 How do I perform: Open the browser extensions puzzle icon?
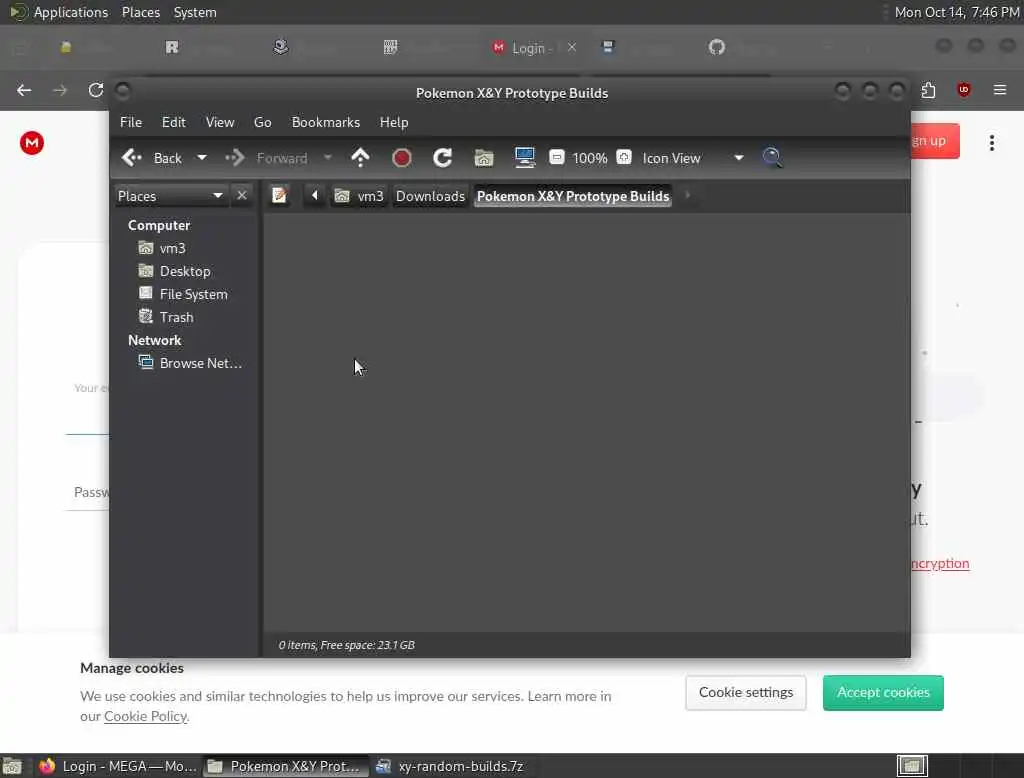[928, 90]
